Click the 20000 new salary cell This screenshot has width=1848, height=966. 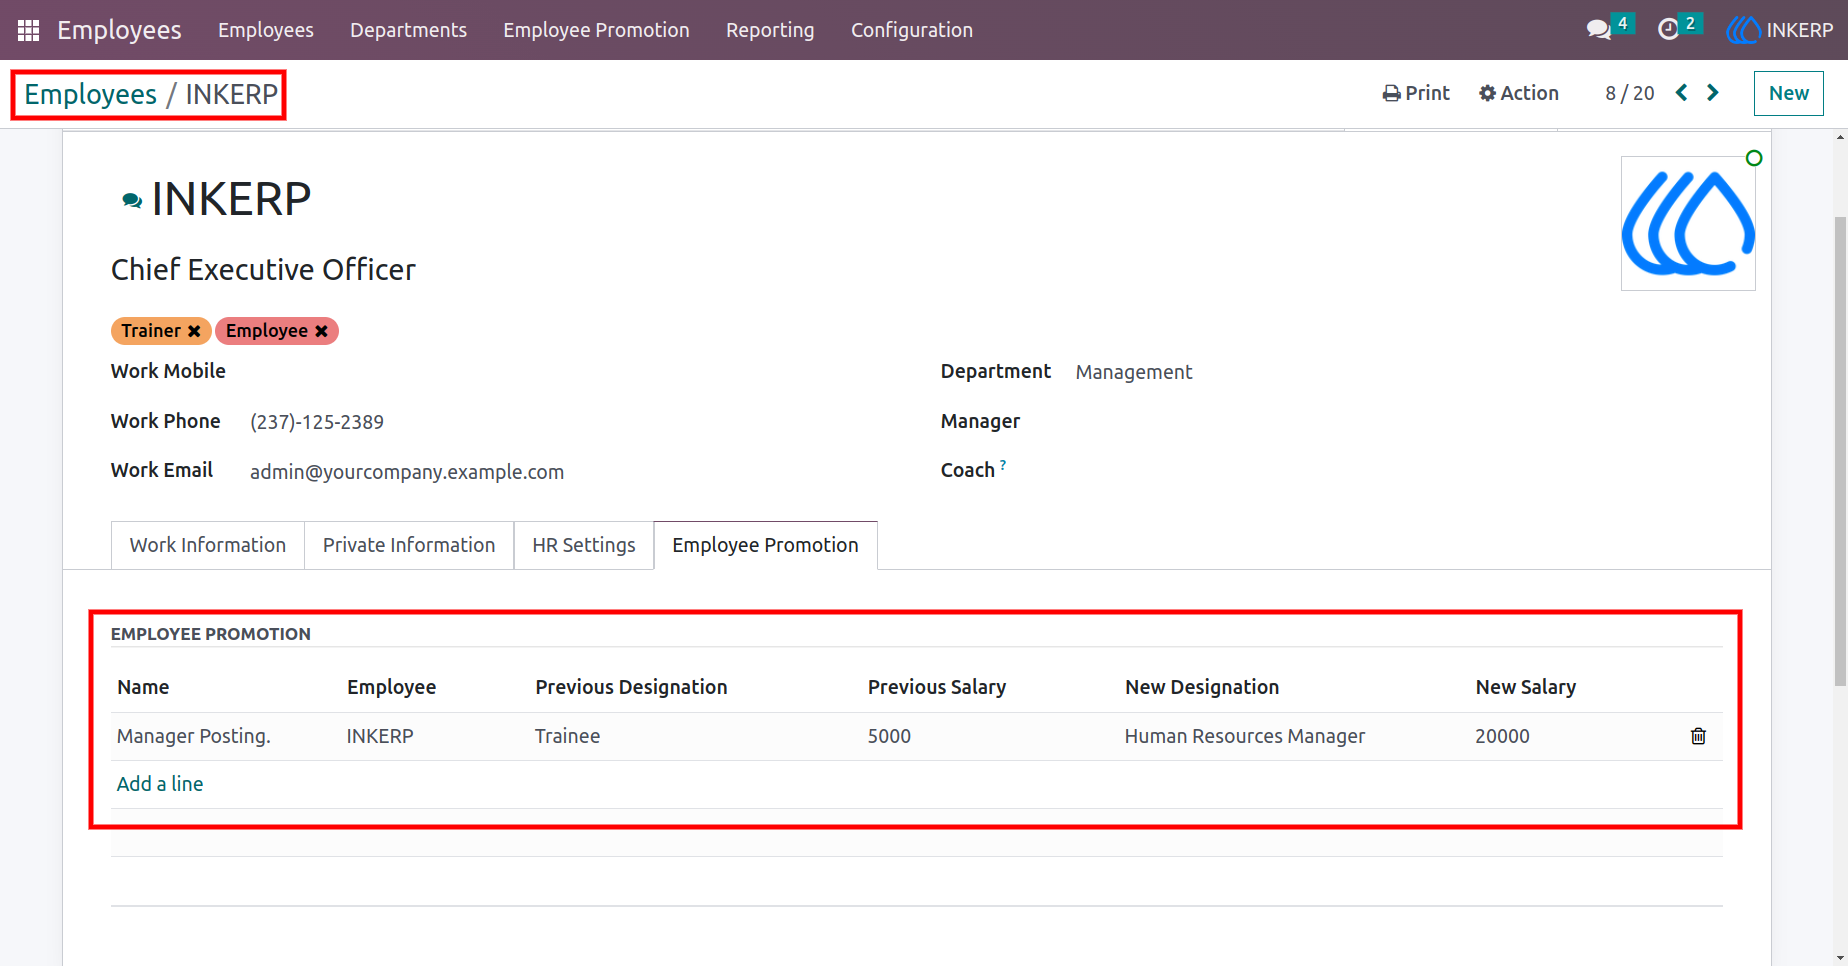[x=1502, y=736]
